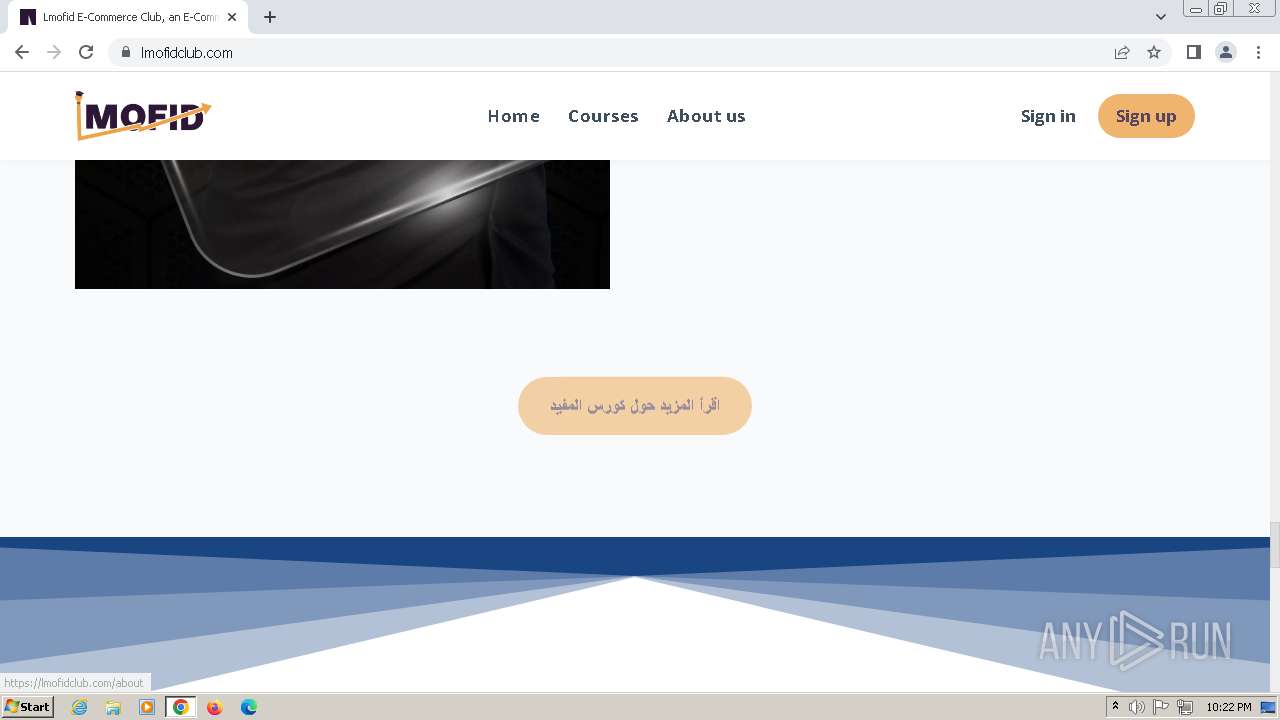Image resolution: width=1280 pixels, height=720 pixels.
Task: Click the network tray icon
Action: point(1185,707)
